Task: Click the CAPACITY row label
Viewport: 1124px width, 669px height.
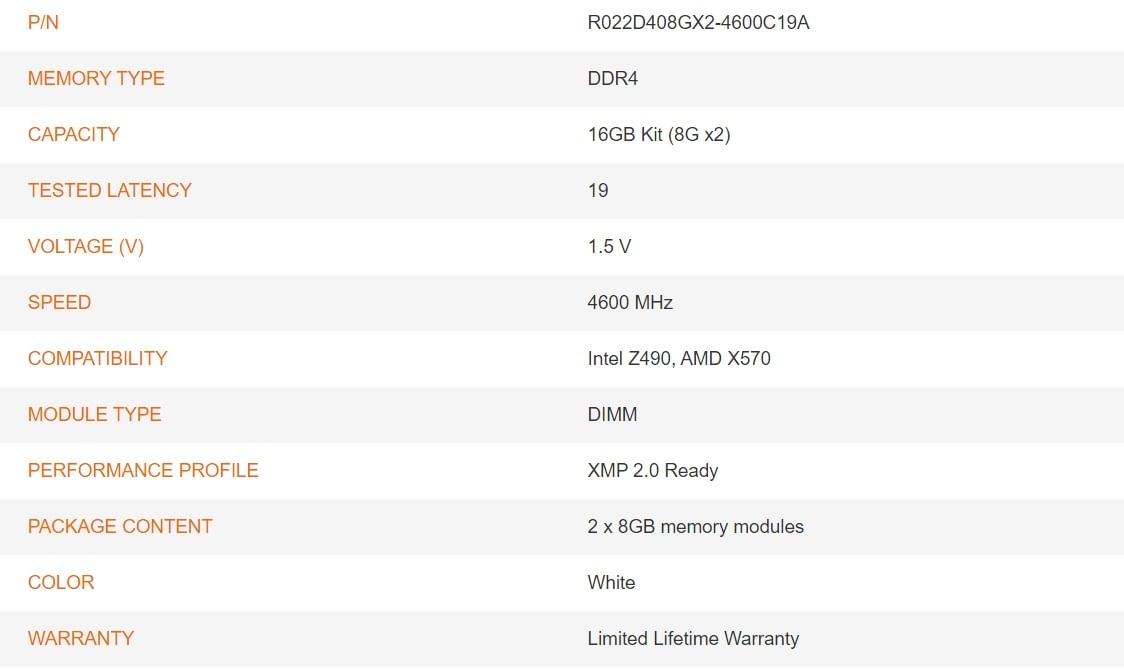Action: (x=74, y=134)
